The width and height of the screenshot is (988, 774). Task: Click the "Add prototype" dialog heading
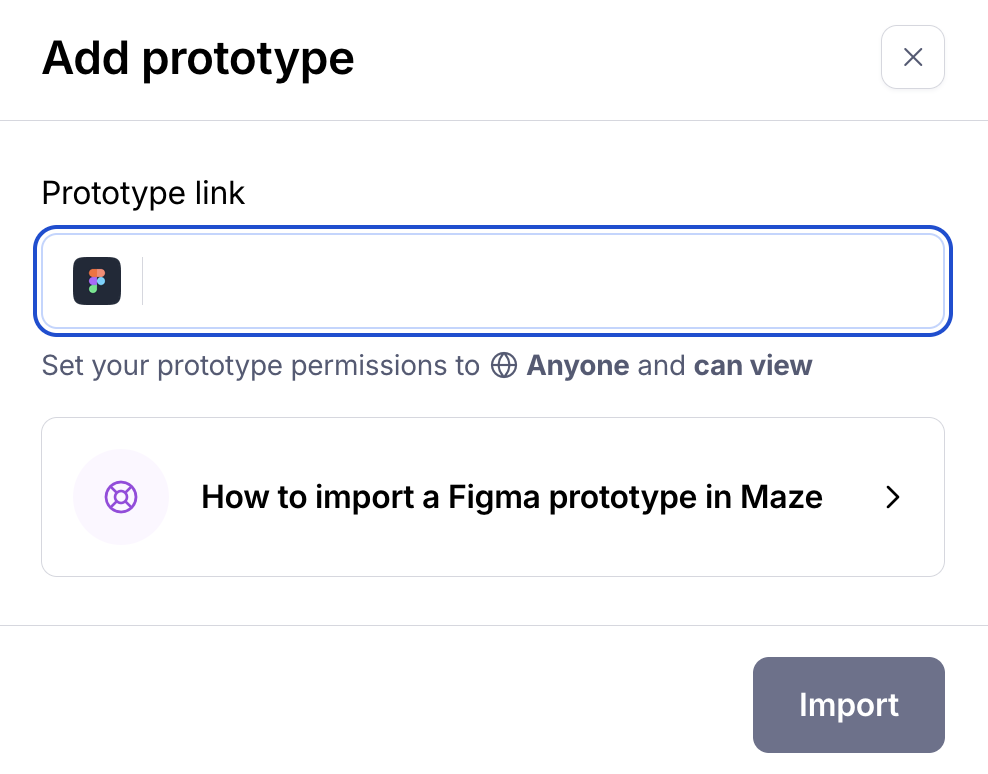click(x=198, y=58)
